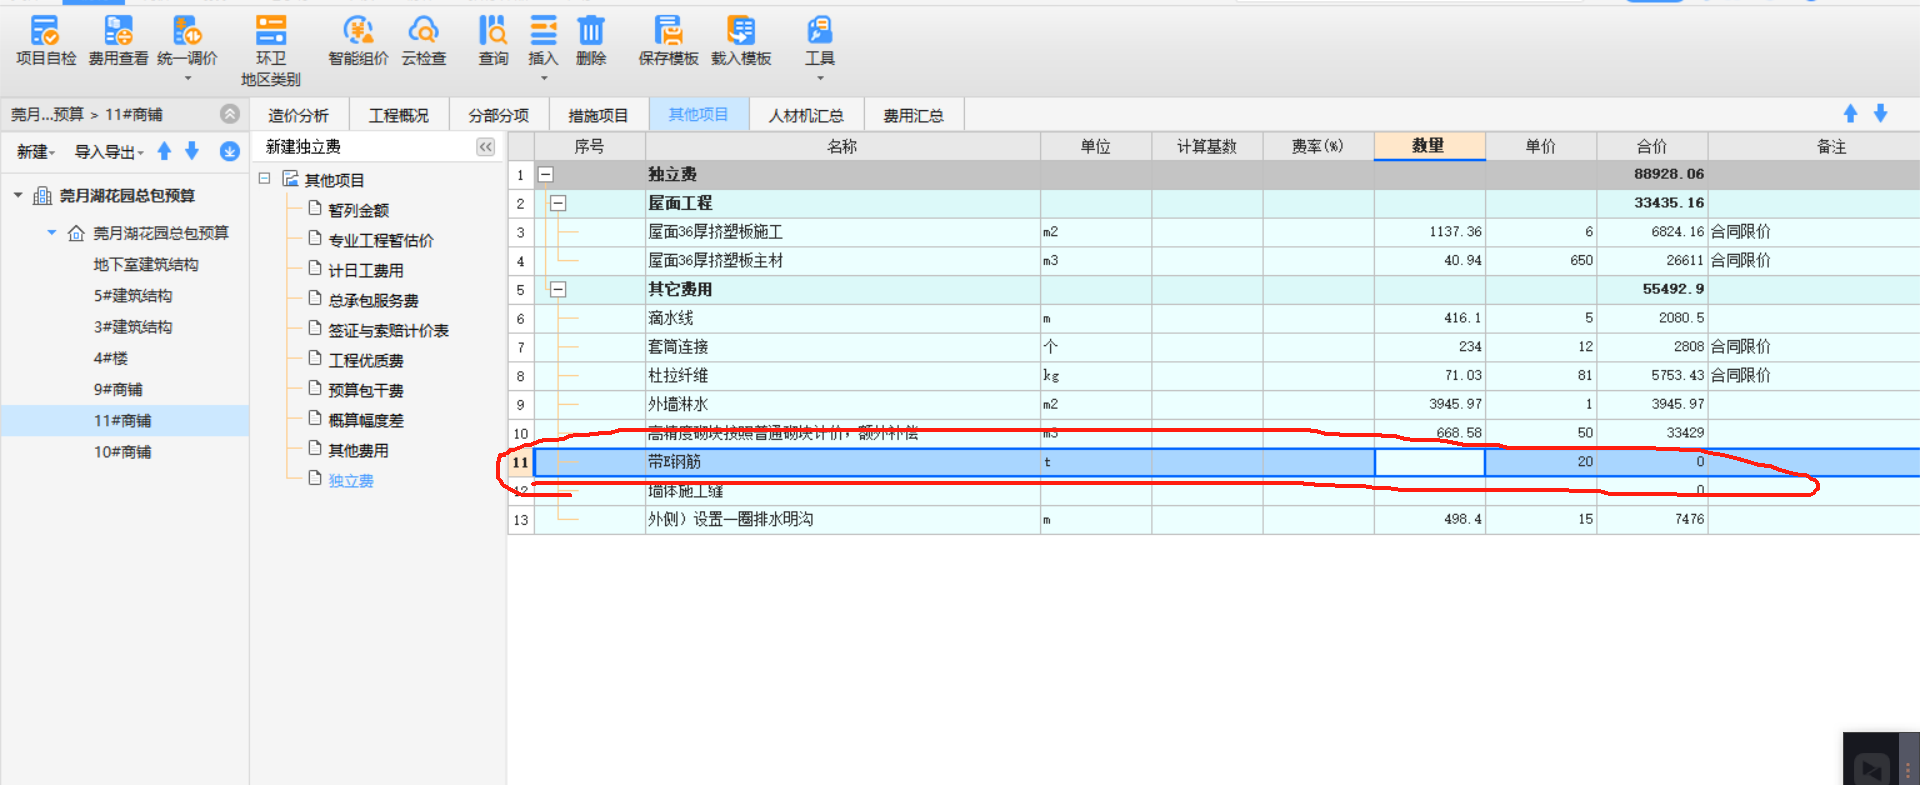Select 10#商铺 in project tree
1920x785 pixels.
click(123, 452)
